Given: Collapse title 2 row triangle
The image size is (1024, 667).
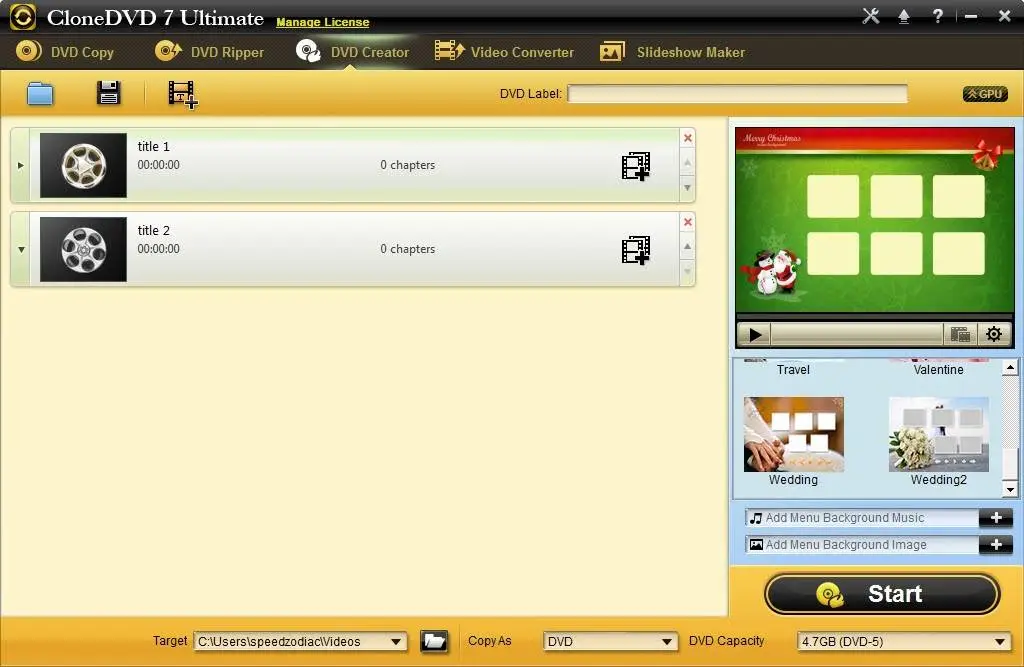Looking at the screenshot, I should tap(21, 250).
